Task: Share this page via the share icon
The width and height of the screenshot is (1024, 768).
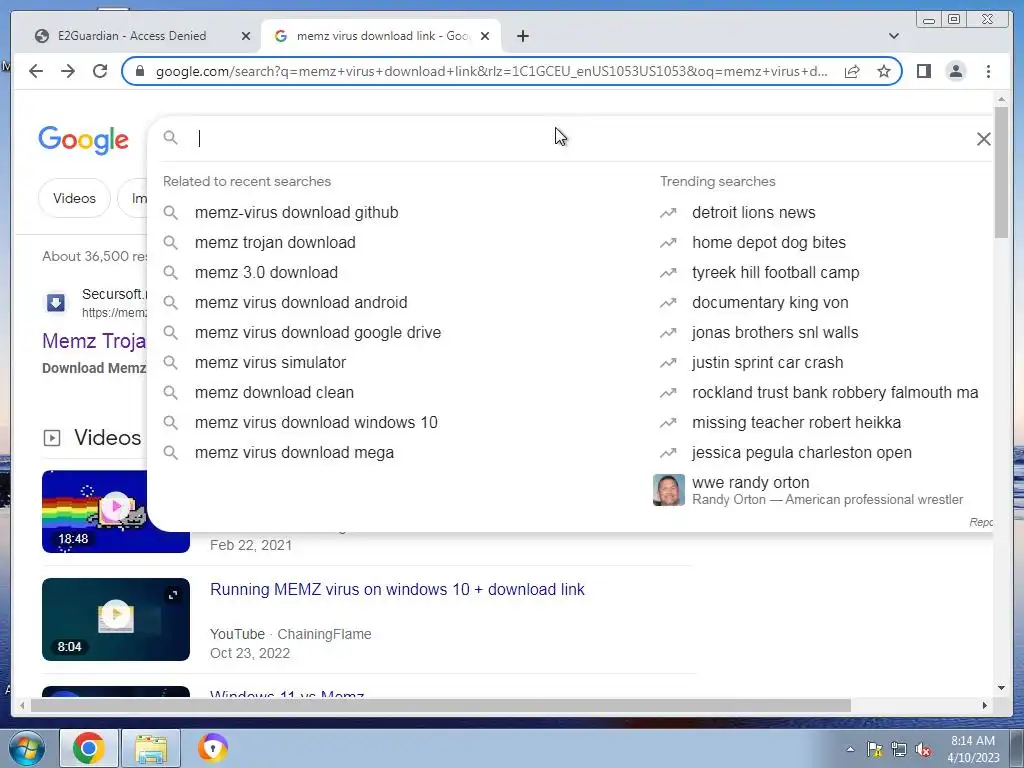Action: (x=852, y=71)
